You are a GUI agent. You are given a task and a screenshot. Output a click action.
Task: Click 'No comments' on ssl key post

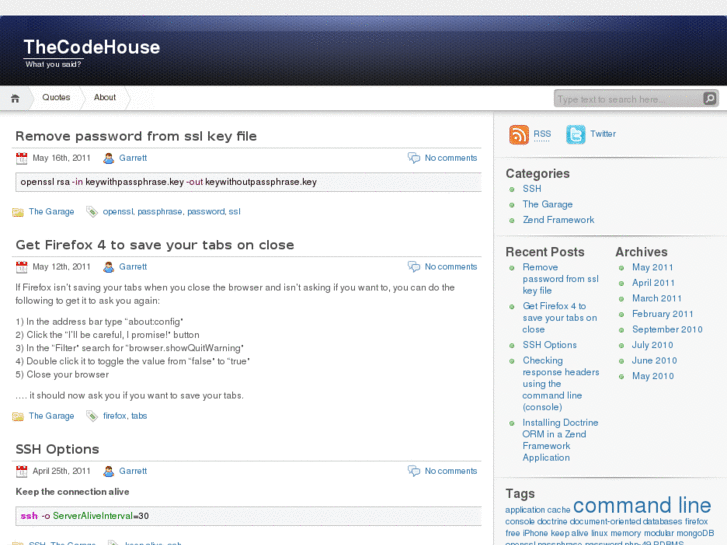click(451, 158)
